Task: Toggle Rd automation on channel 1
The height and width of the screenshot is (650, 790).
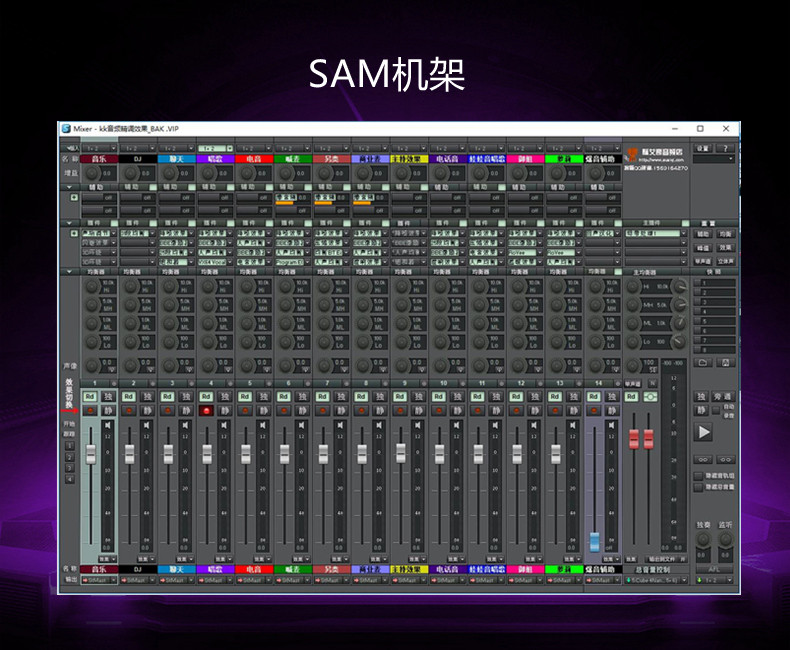Action: click(x=90, y=397)
